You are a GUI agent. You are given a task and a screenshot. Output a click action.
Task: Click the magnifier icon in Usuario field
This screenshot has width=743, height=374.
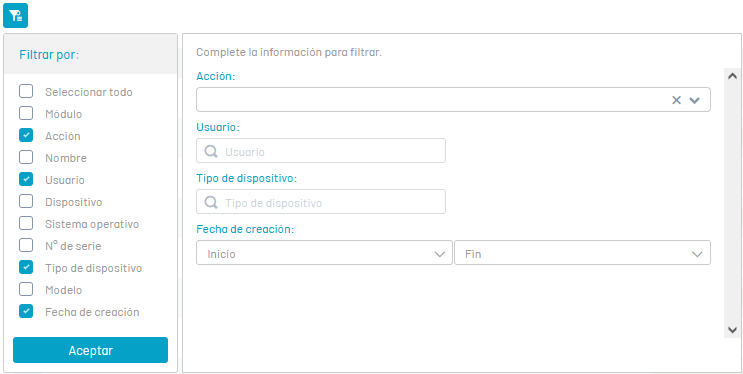click(211, 151)
